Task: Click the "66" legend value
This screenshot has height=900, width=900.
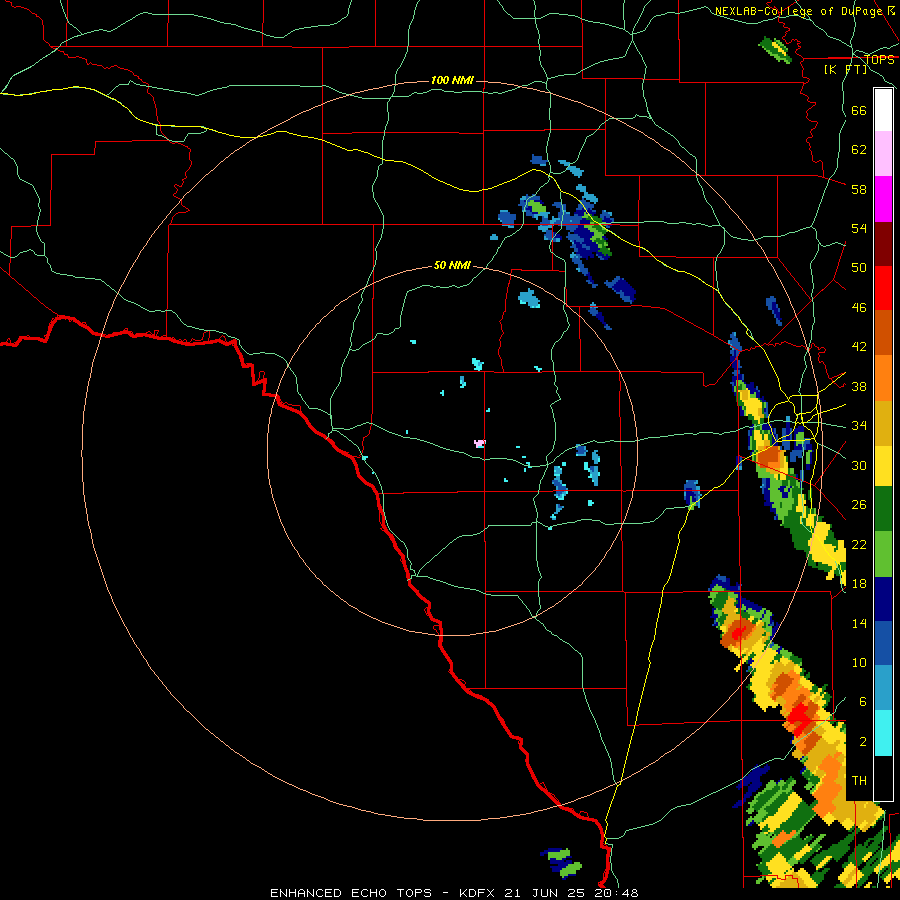Action: pos(859,110)
